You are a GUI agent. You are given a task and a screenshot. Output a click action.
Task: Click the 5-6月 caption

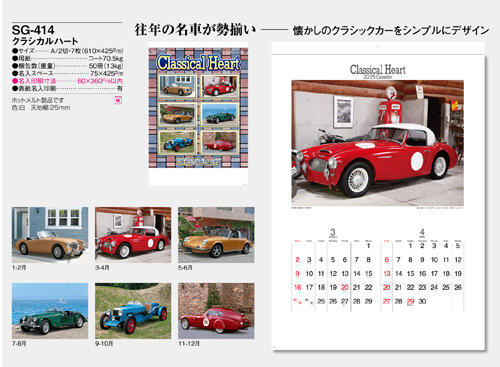click(185, 267)
